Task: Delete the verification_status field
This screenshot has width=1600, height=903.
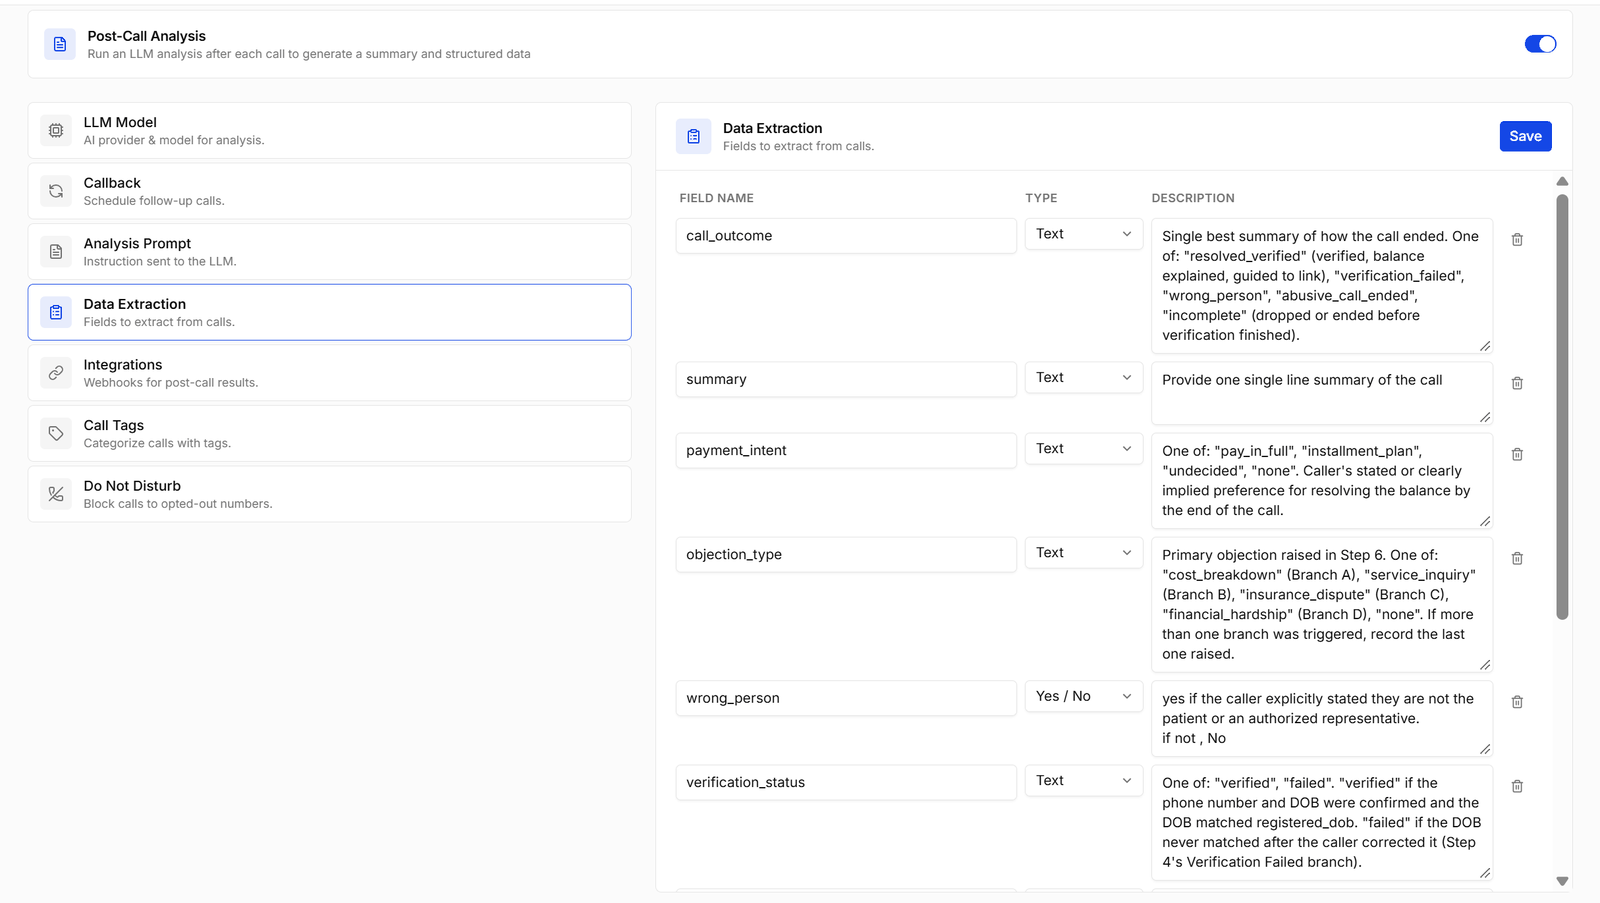Action: pyautogui.click(x=1517, y=786)
